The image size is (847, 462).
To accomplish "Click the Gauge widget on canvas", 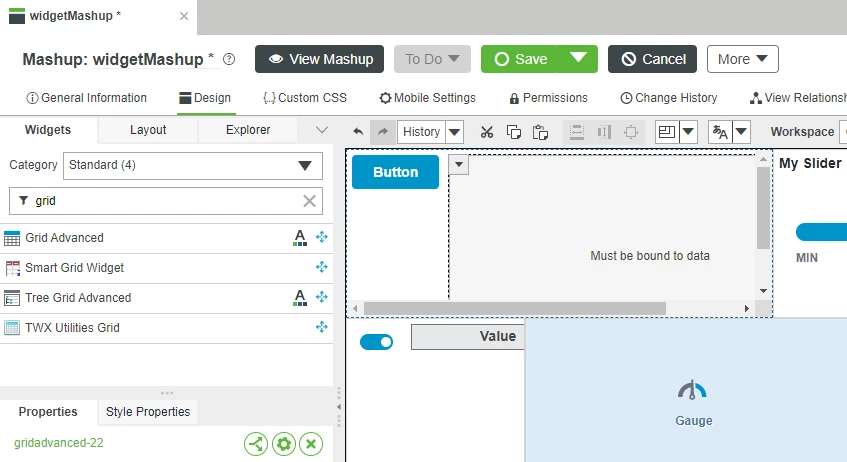I will (x=693, y=403).
